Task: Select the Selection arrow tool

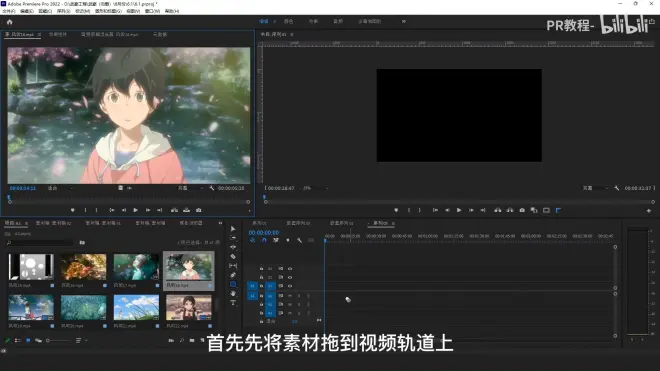Action: 233,229
